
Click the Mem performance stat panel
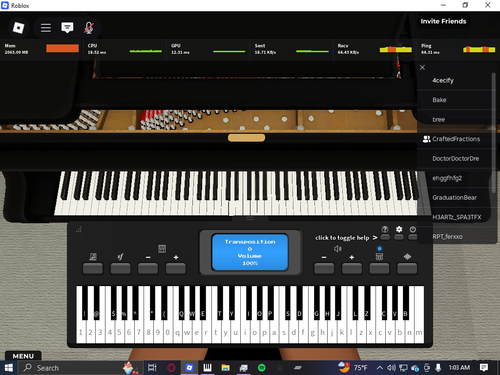pos(41,49)
